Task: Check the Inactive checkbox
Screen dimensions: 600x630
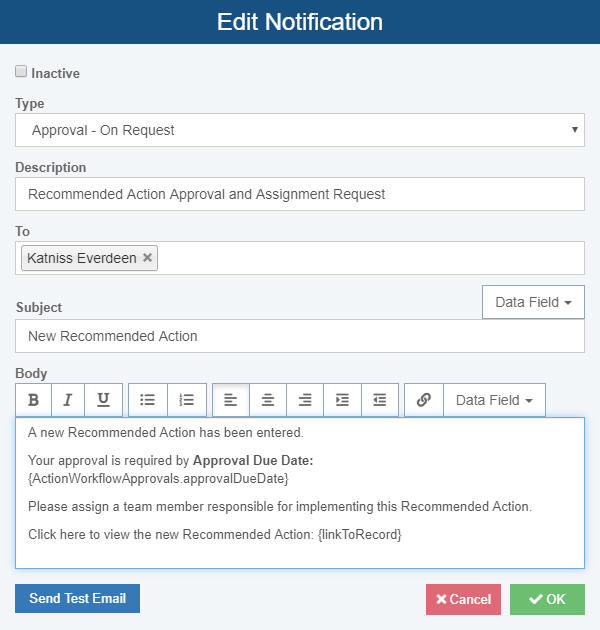Action: coord(21,72)
